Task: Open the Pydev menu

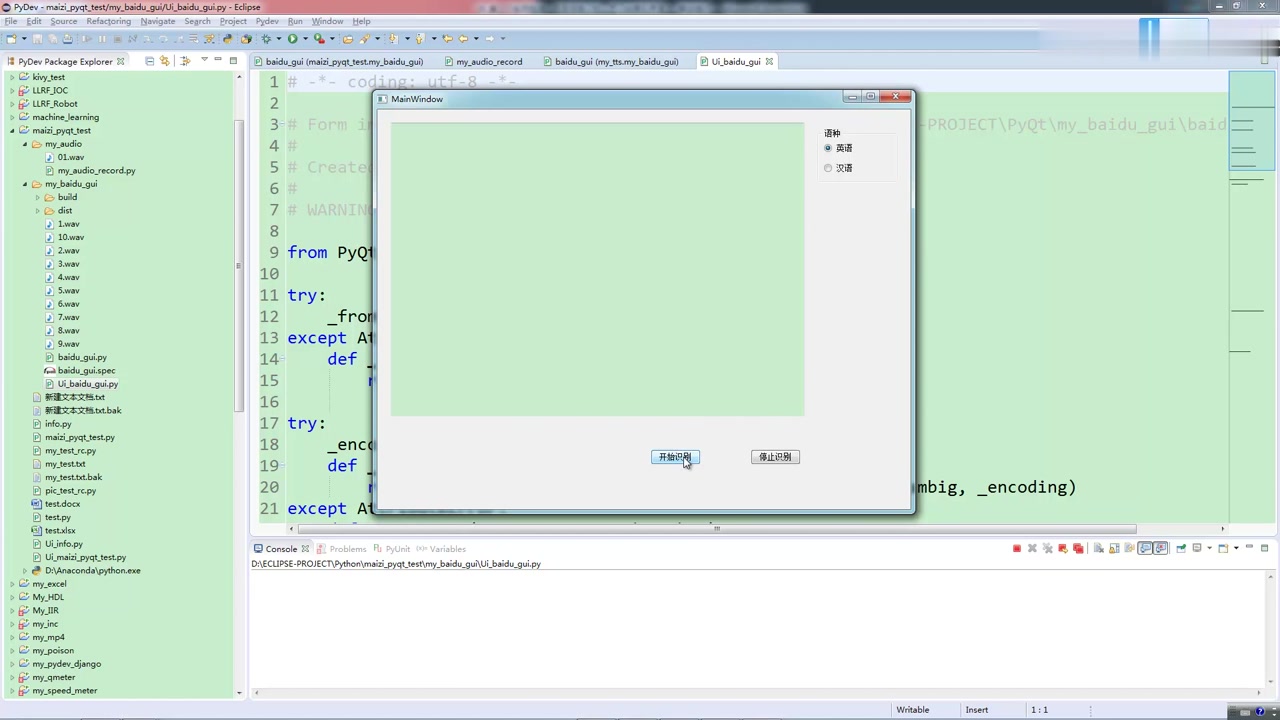Action: tap(267, 21)
